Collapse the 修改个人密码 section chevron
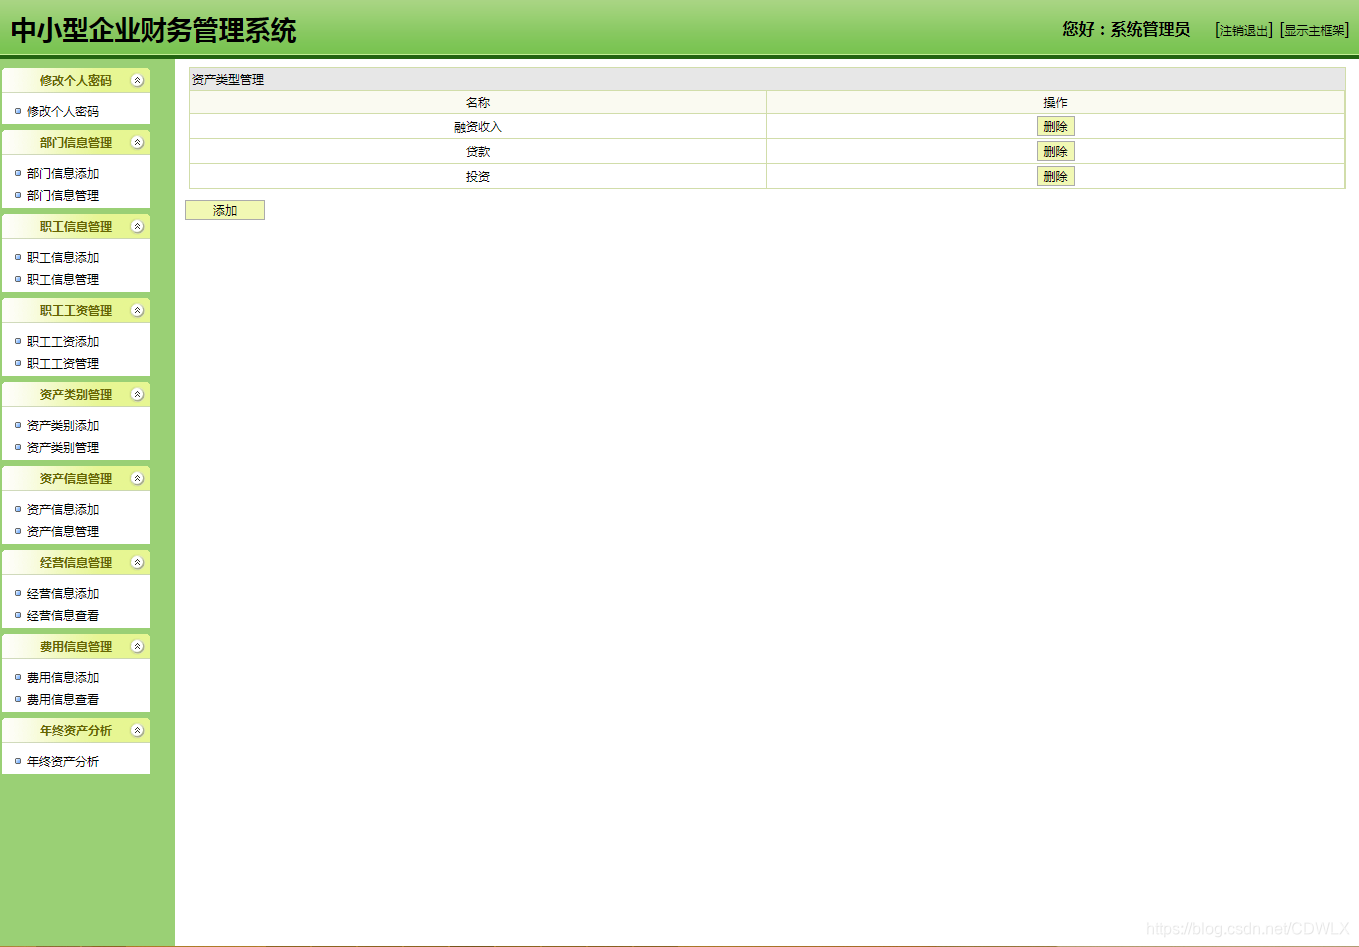Screen dimensions: 1359x947 click(138, 81)
